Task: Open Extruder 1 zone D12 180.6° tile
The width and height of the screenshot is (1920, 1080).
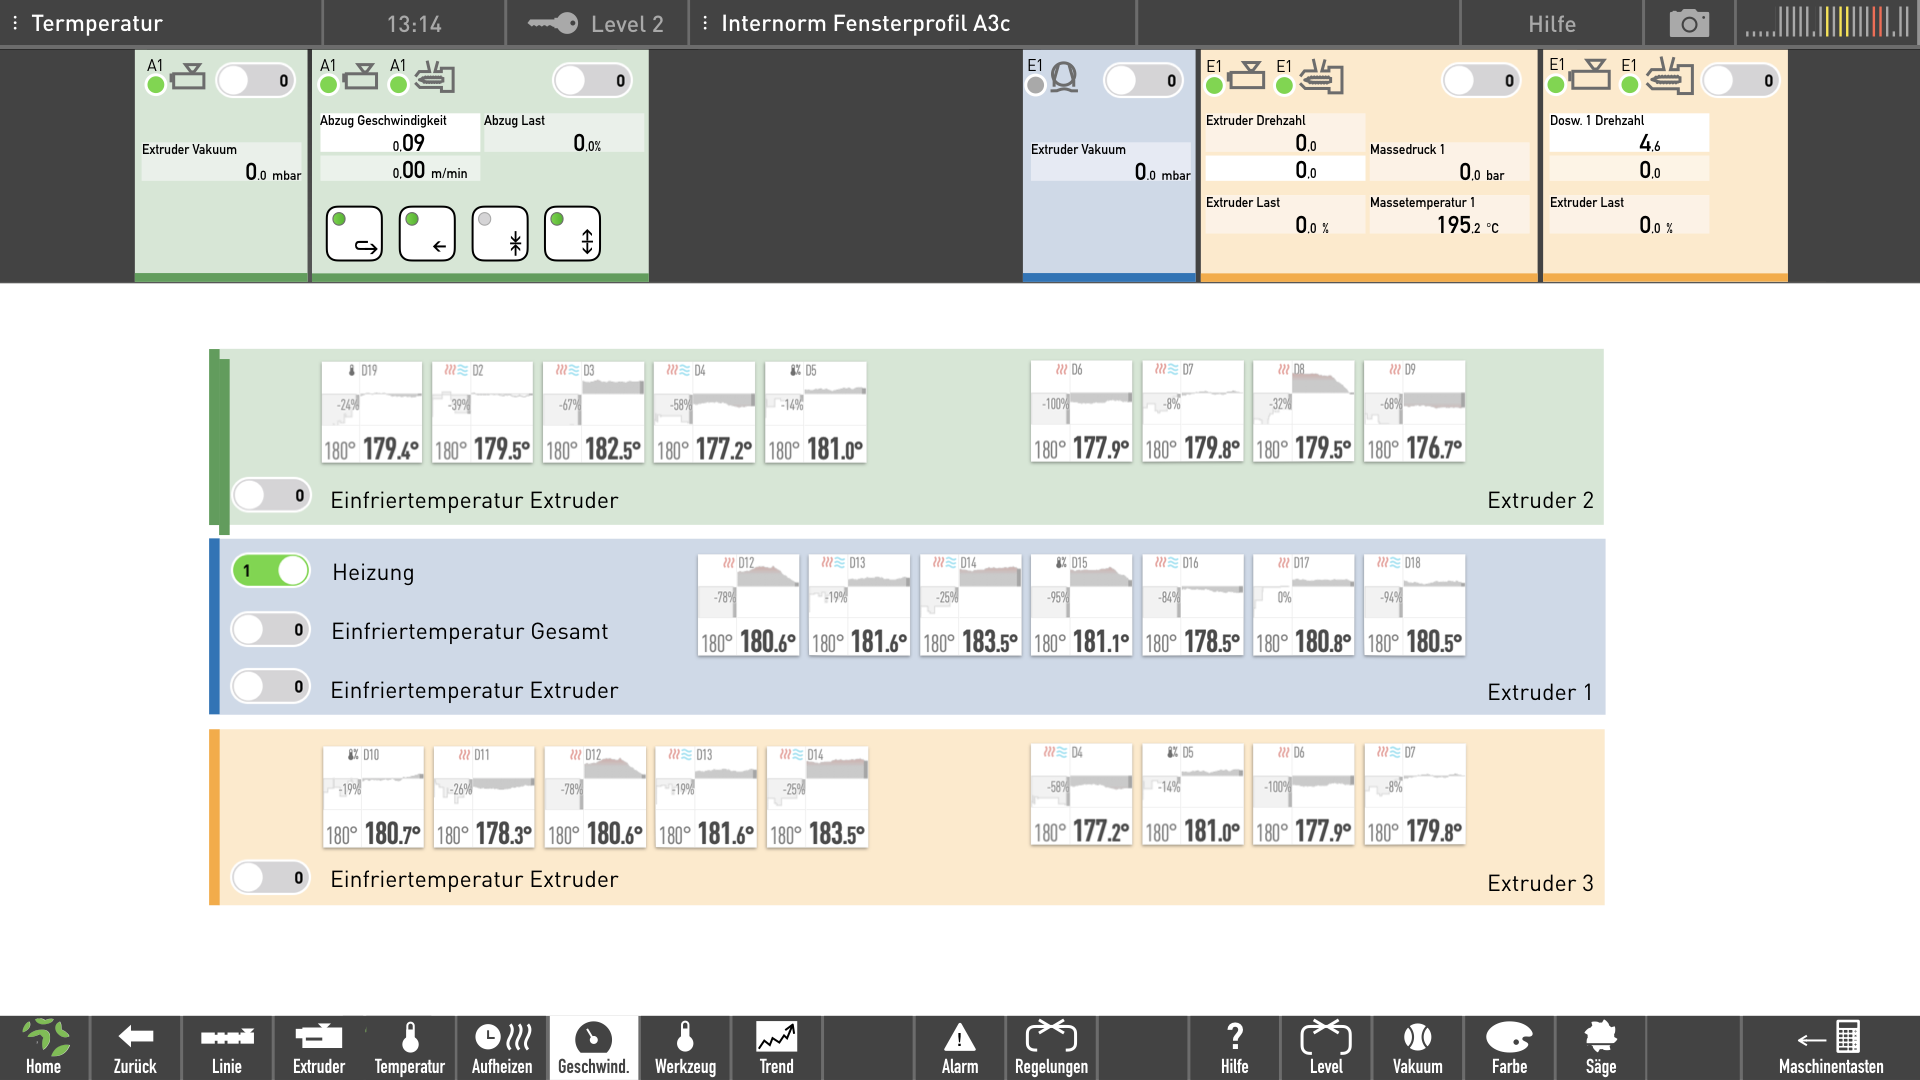Action: coord(748,605)
